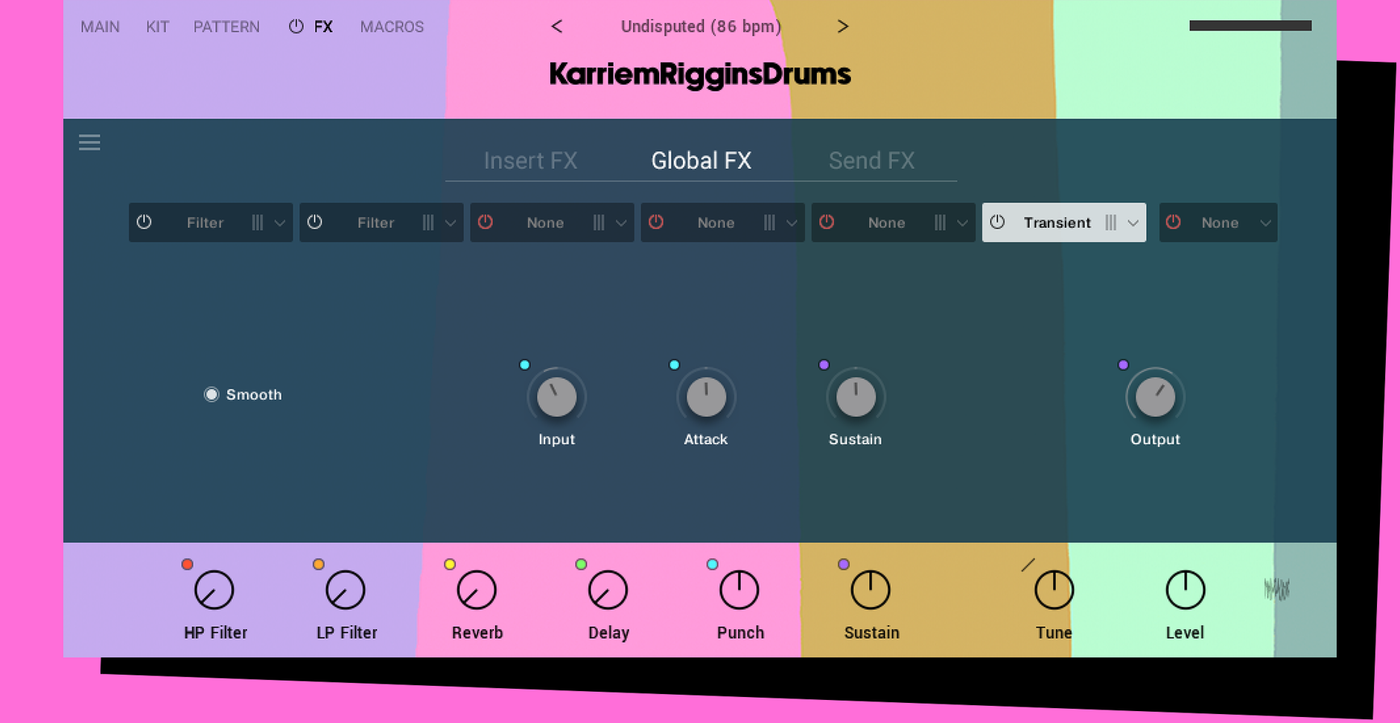This screenshot has height=723, width=1400.
Task: Click the slash icon beside Tune knob
Action: (1028, 565)
